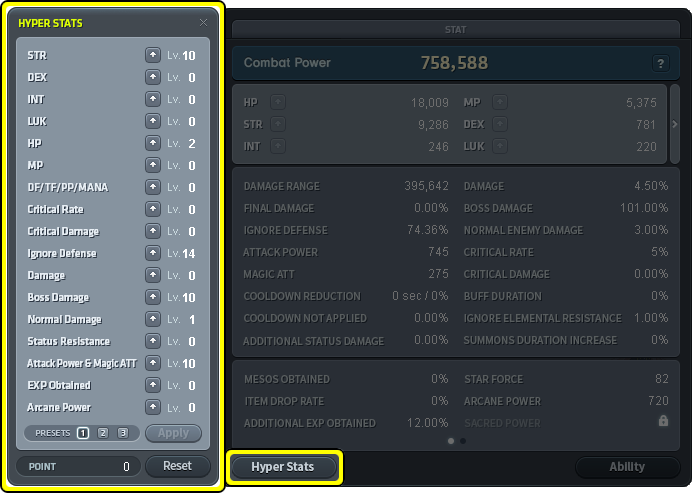Open the Hyper Stats tab
Viewport: 692px width, 493px height.
(284, 467)
